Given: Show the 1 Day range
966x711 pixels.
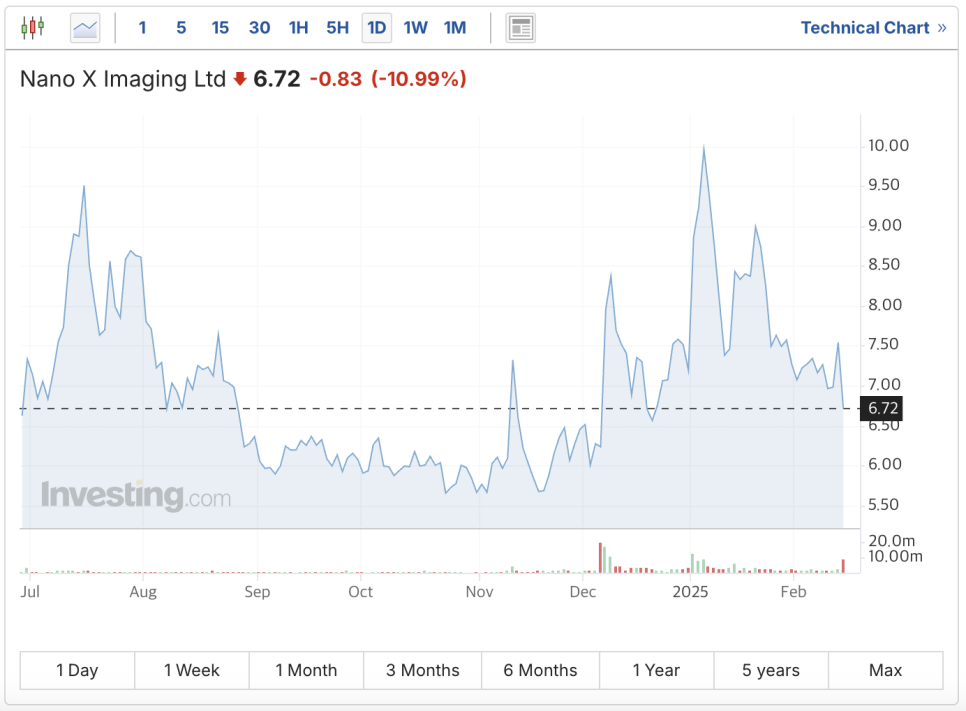Looking at the screenshot, I should [x=77, y=670].
